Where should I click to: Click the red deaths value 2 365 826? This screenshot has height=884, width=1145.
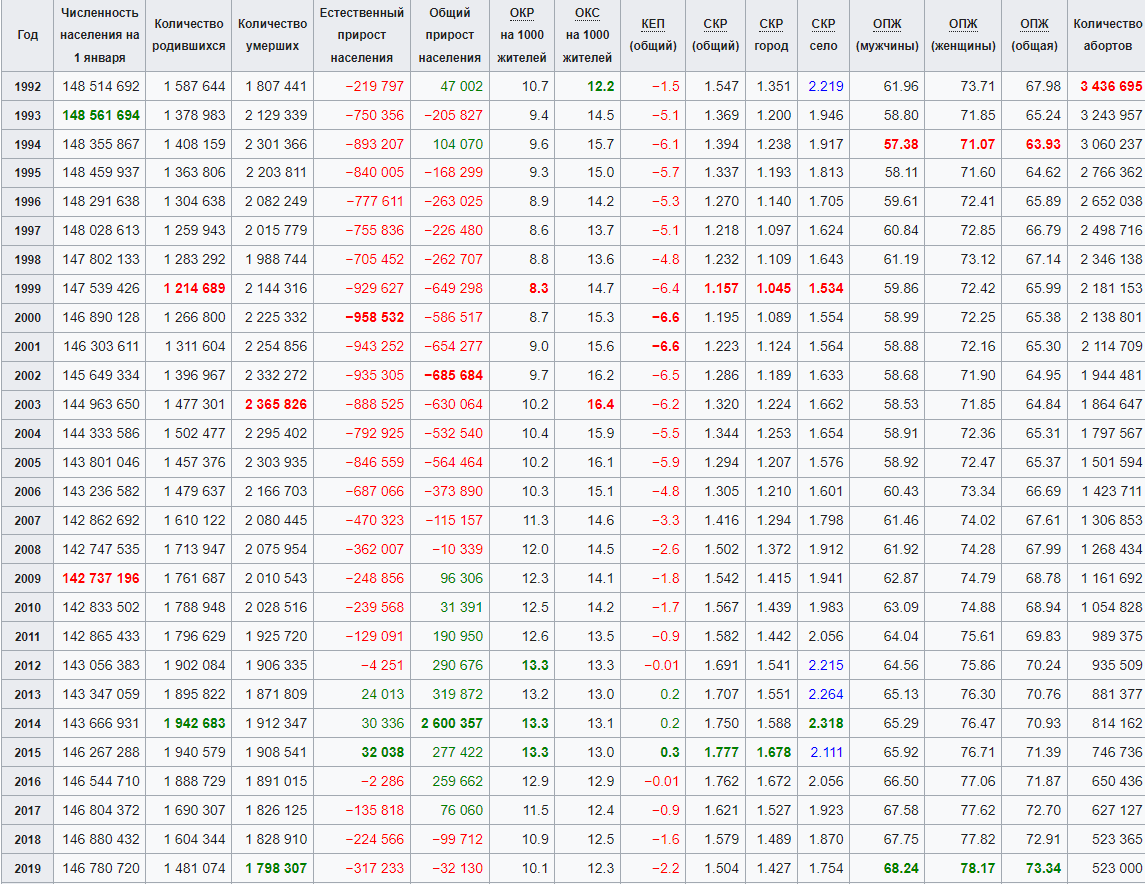276,404
